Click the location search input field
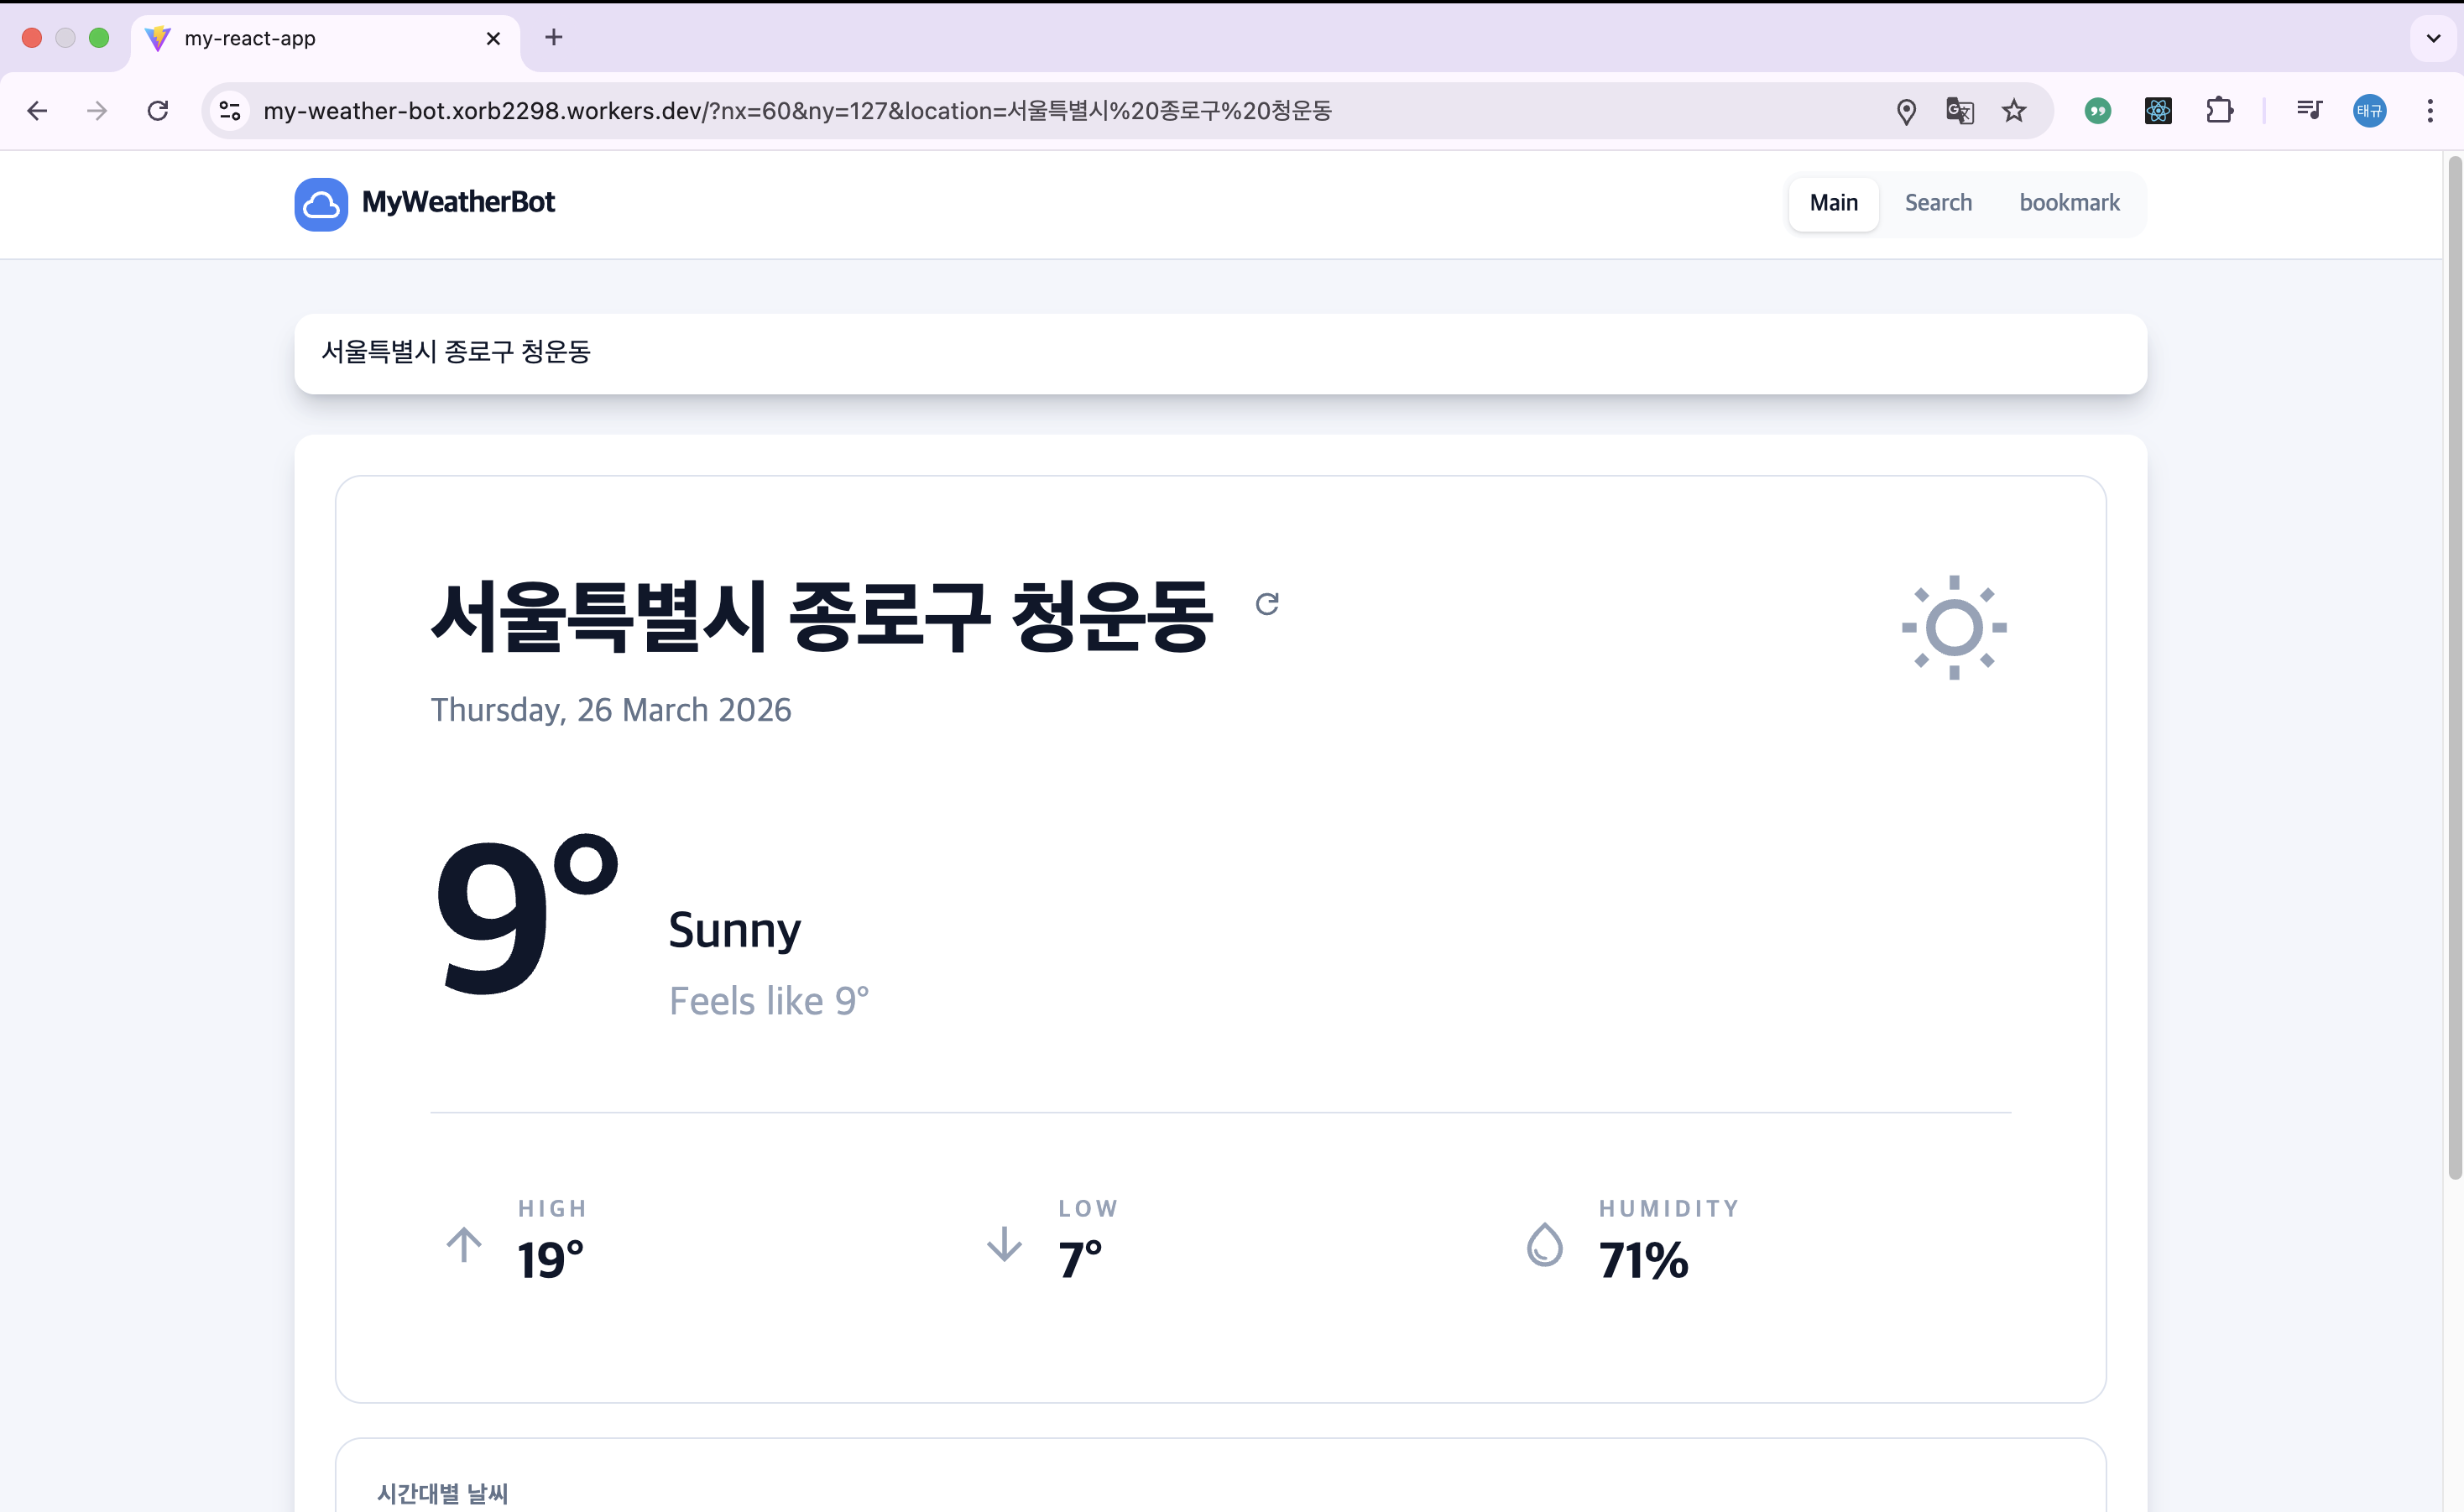Image resolution: width=2464 pixels, height=1512 pixels. [x=1220, y=353]
